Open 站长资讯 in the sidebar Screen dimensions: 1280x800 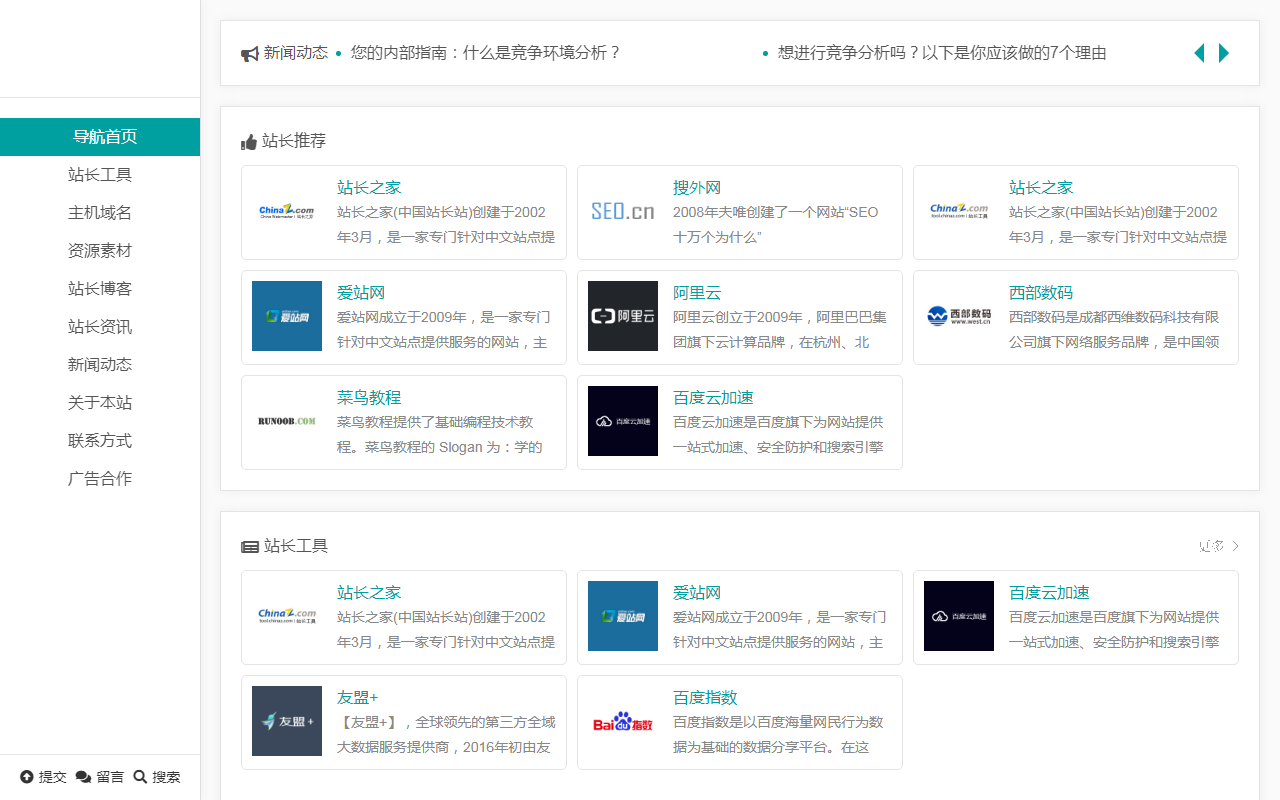click(100, 327)
